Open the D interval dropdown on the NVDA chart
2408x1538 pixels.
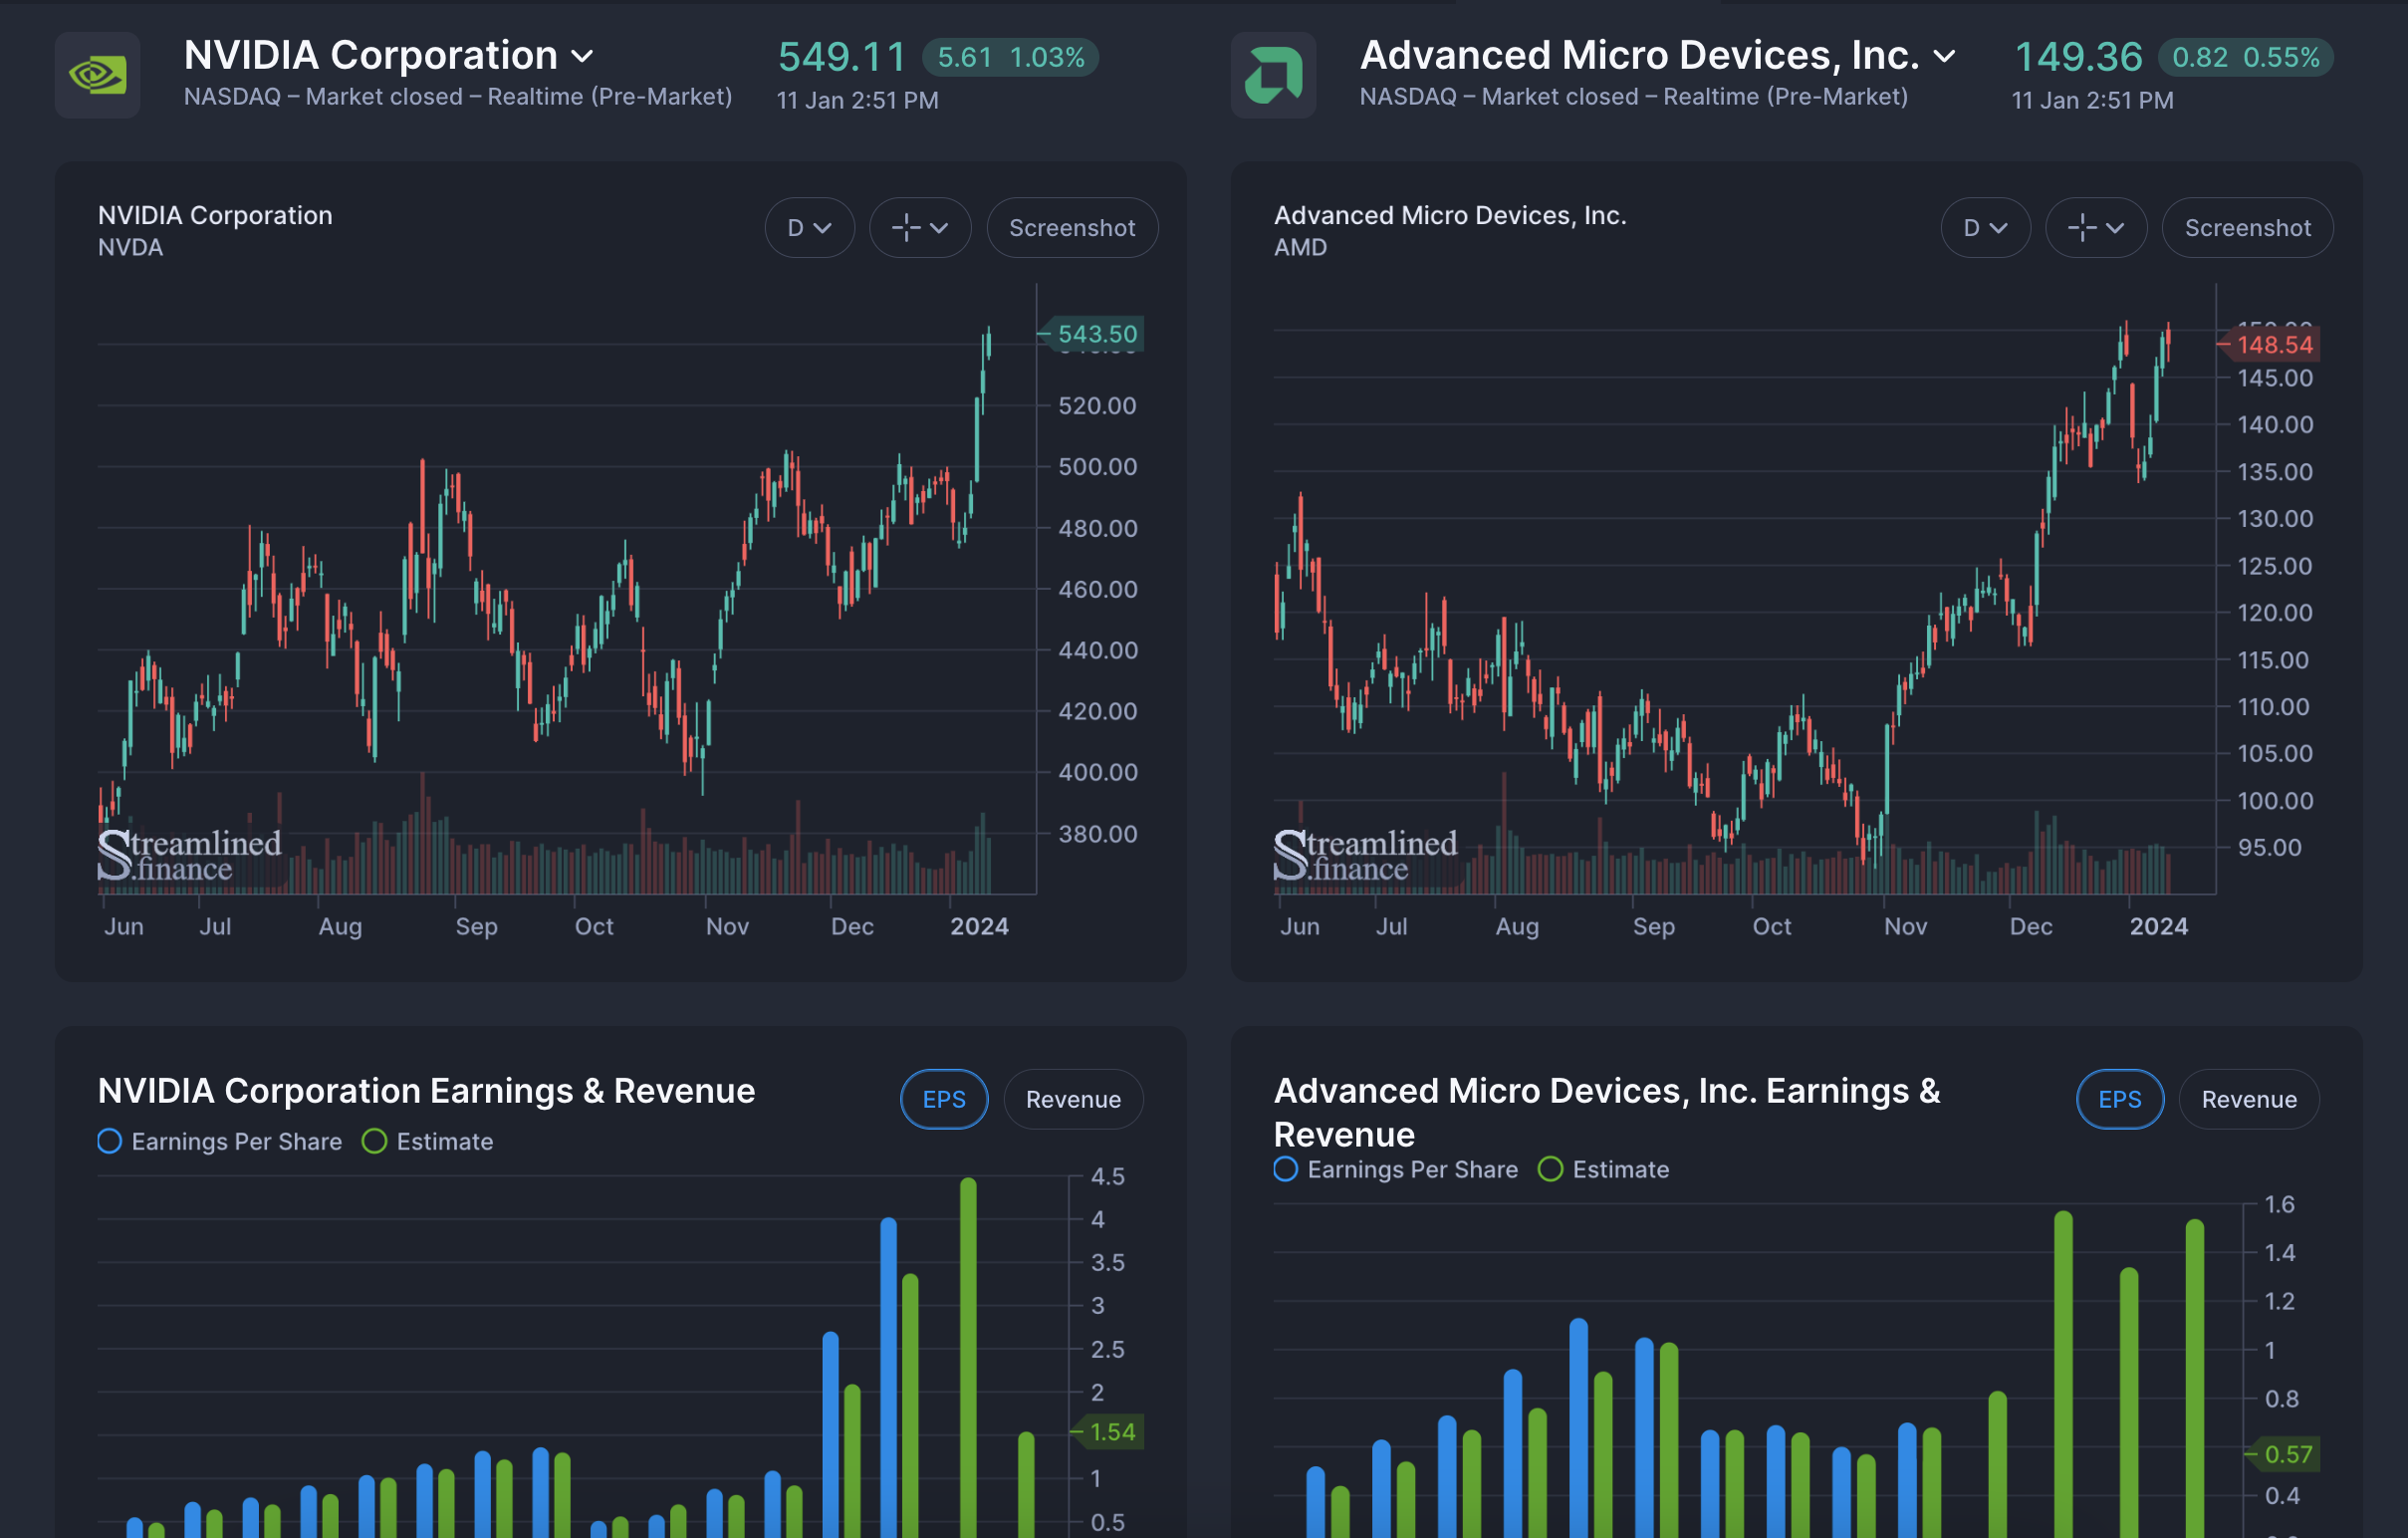coord(809,228)
